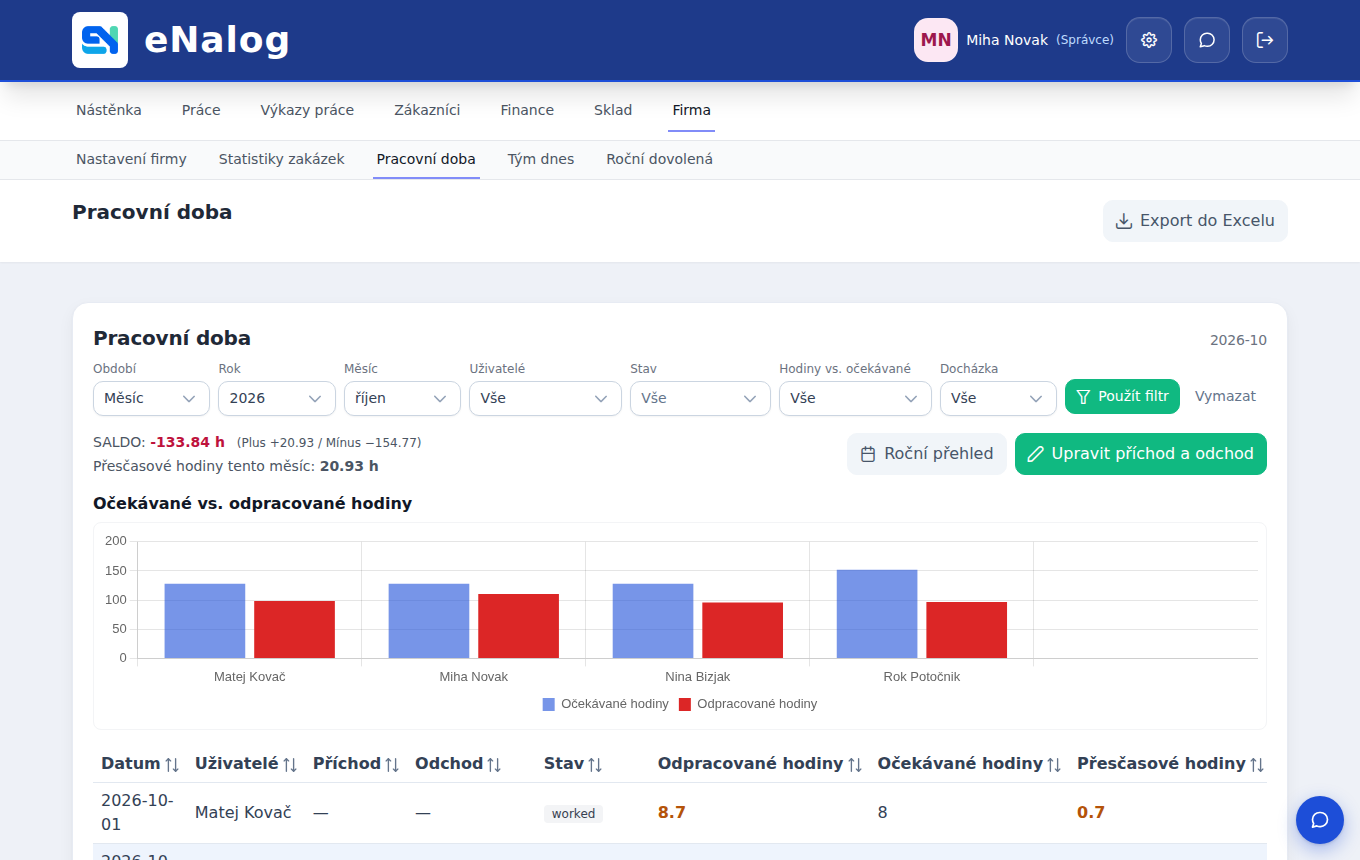Click the logout arrow icon
This screenshot has height=860, width=1360.
(x=1265, y=40)
